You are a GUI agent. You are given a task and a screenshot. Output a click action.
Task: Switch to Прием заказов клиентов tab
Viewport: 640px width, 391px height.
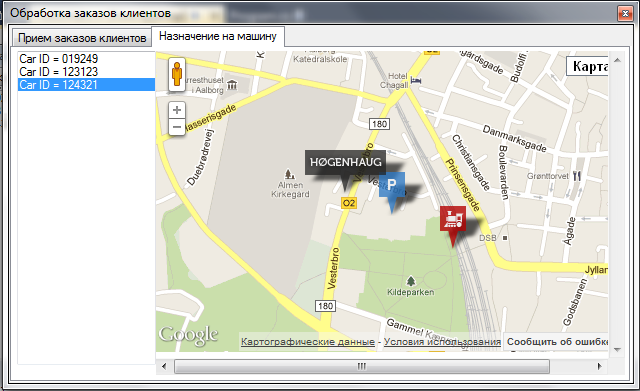pyautogui.click(x=82, y=38)
